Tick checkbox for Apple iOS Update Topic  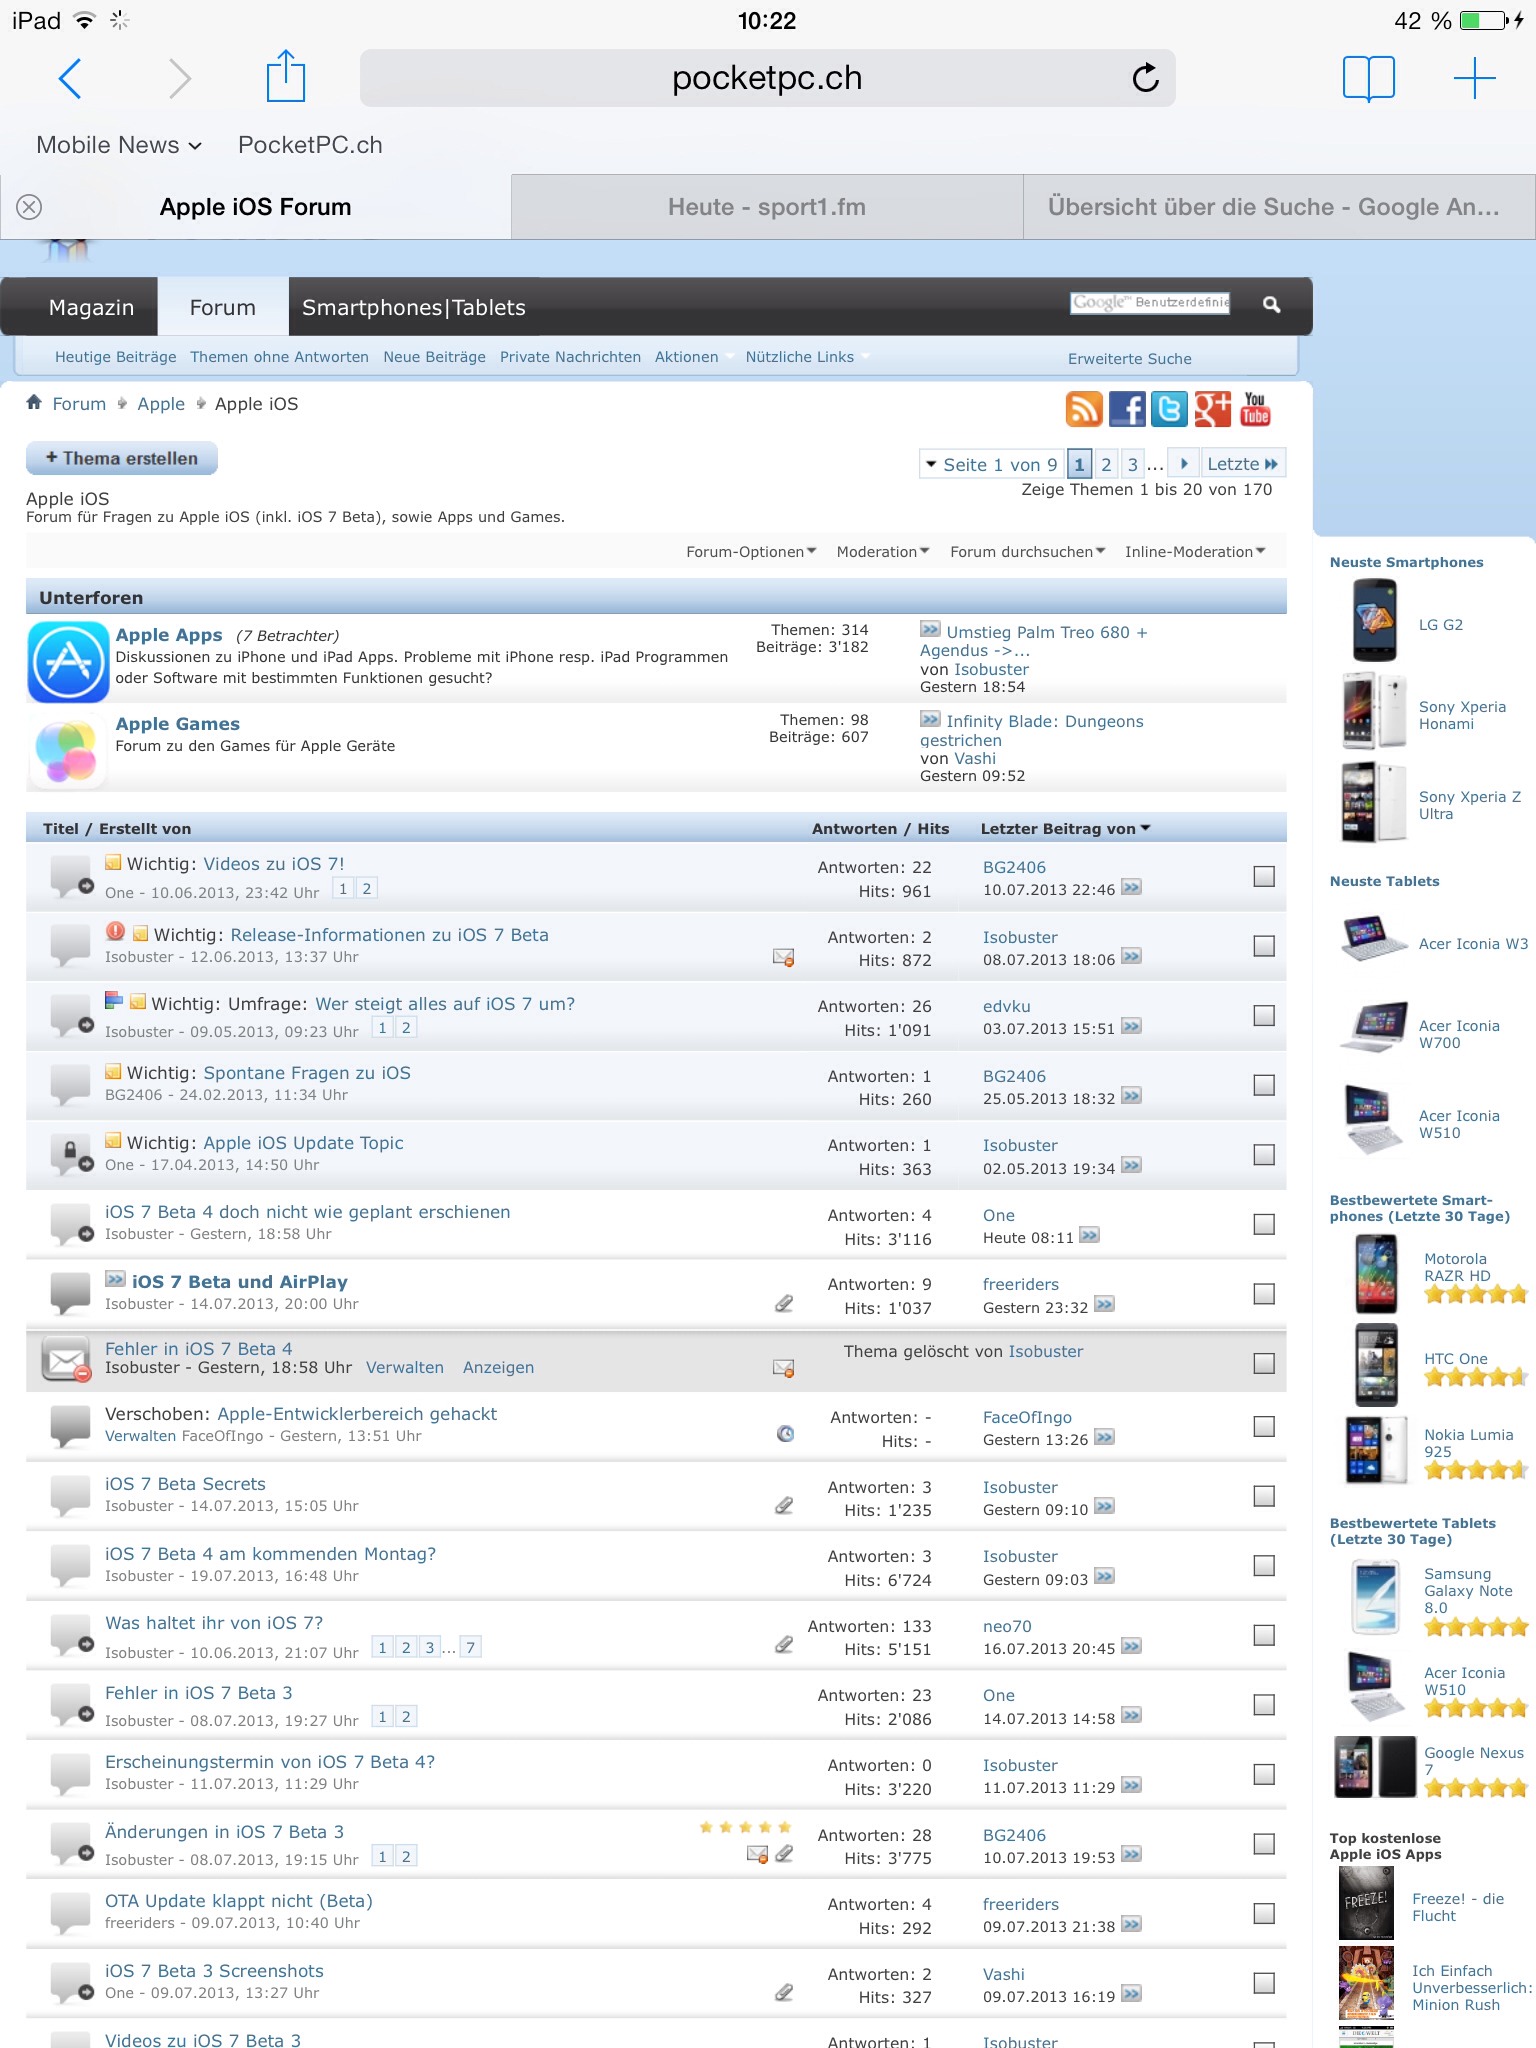[1264, 1155]
